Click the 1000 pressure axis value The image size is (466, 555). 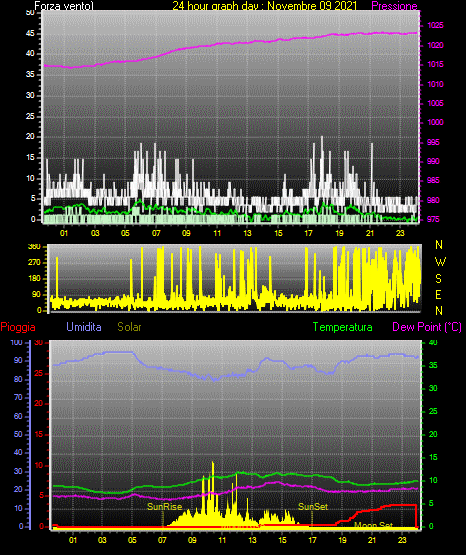(435, 122)
